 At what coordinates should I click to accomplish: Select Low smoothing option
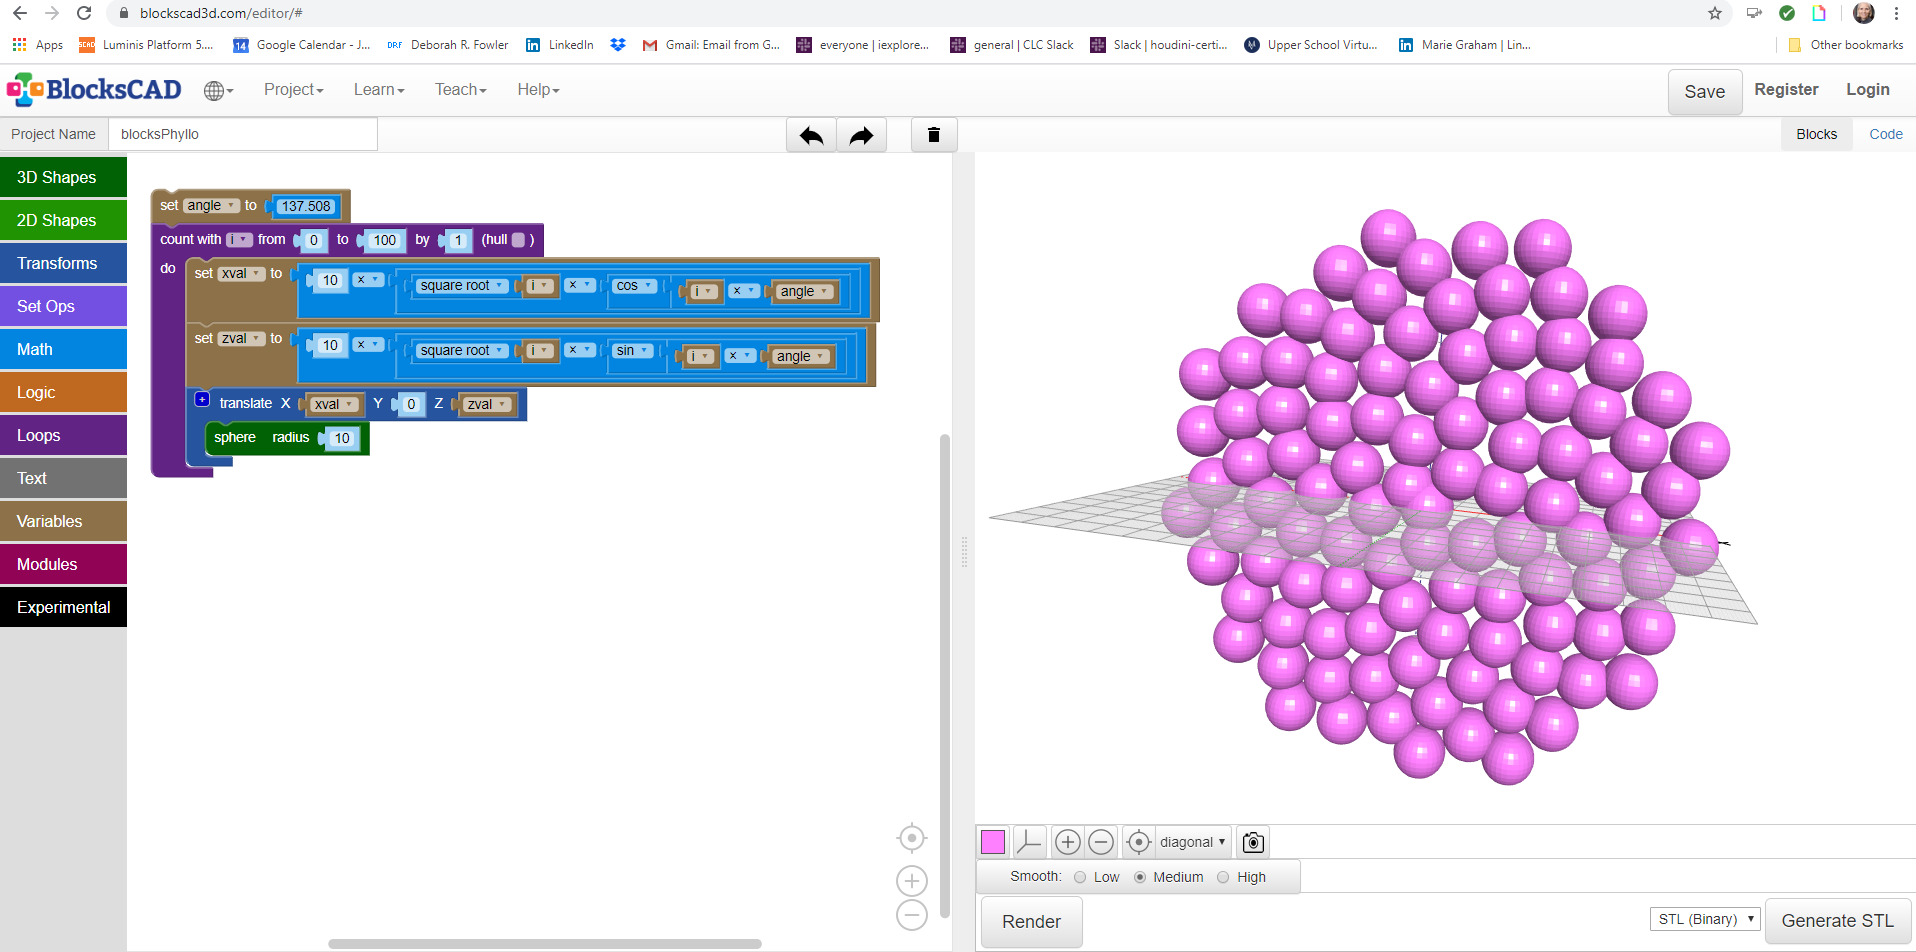[1080, 877]
